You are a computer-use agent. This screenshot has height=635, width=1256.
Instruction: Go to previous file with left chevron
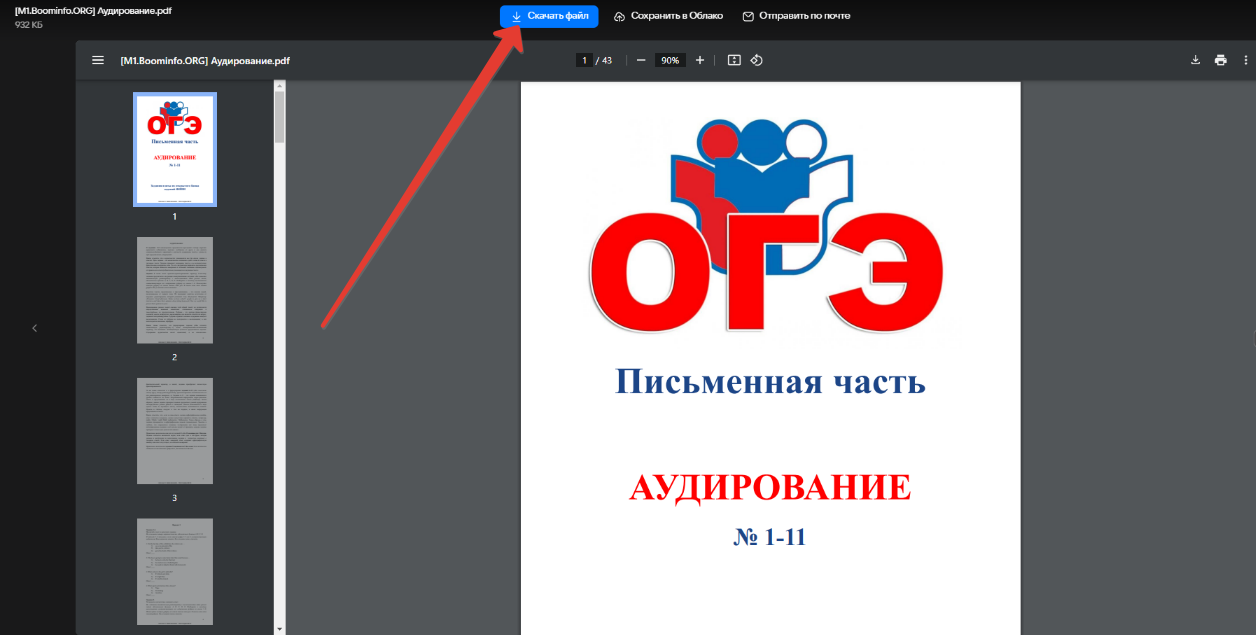click(x=34, y=328)
